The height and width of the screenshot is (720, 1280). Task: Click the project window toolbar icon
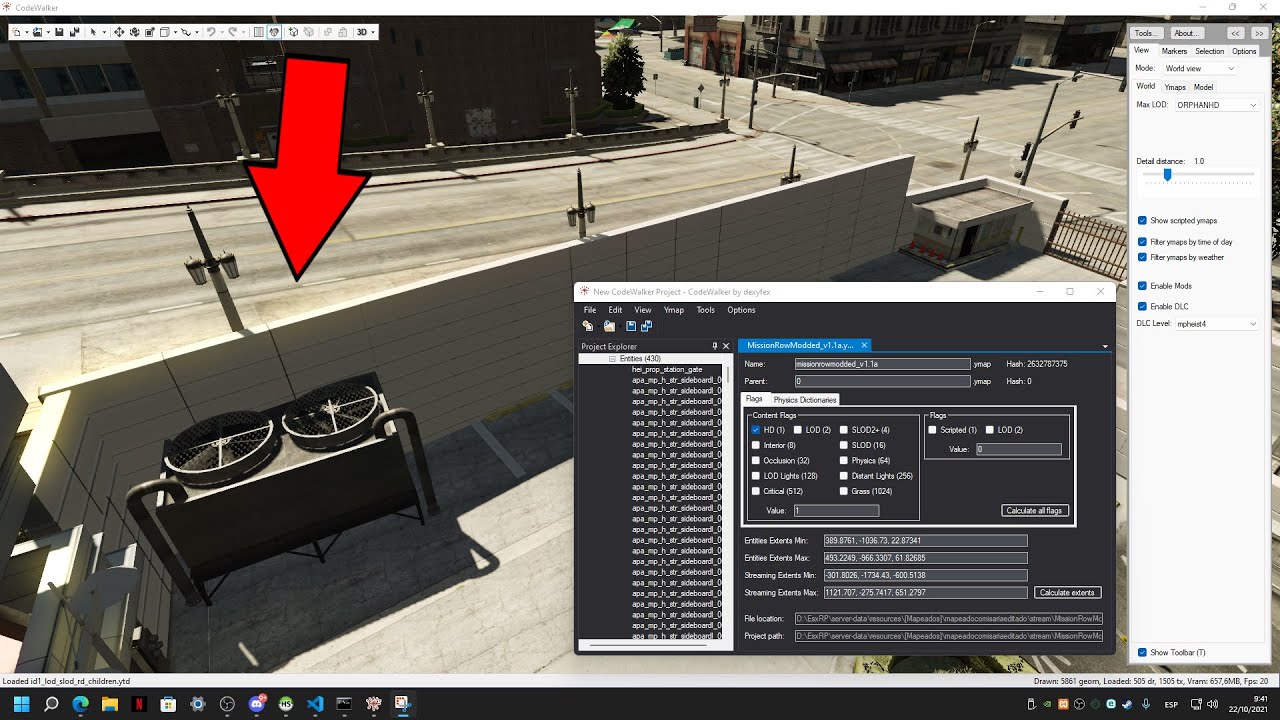(274, 32)
